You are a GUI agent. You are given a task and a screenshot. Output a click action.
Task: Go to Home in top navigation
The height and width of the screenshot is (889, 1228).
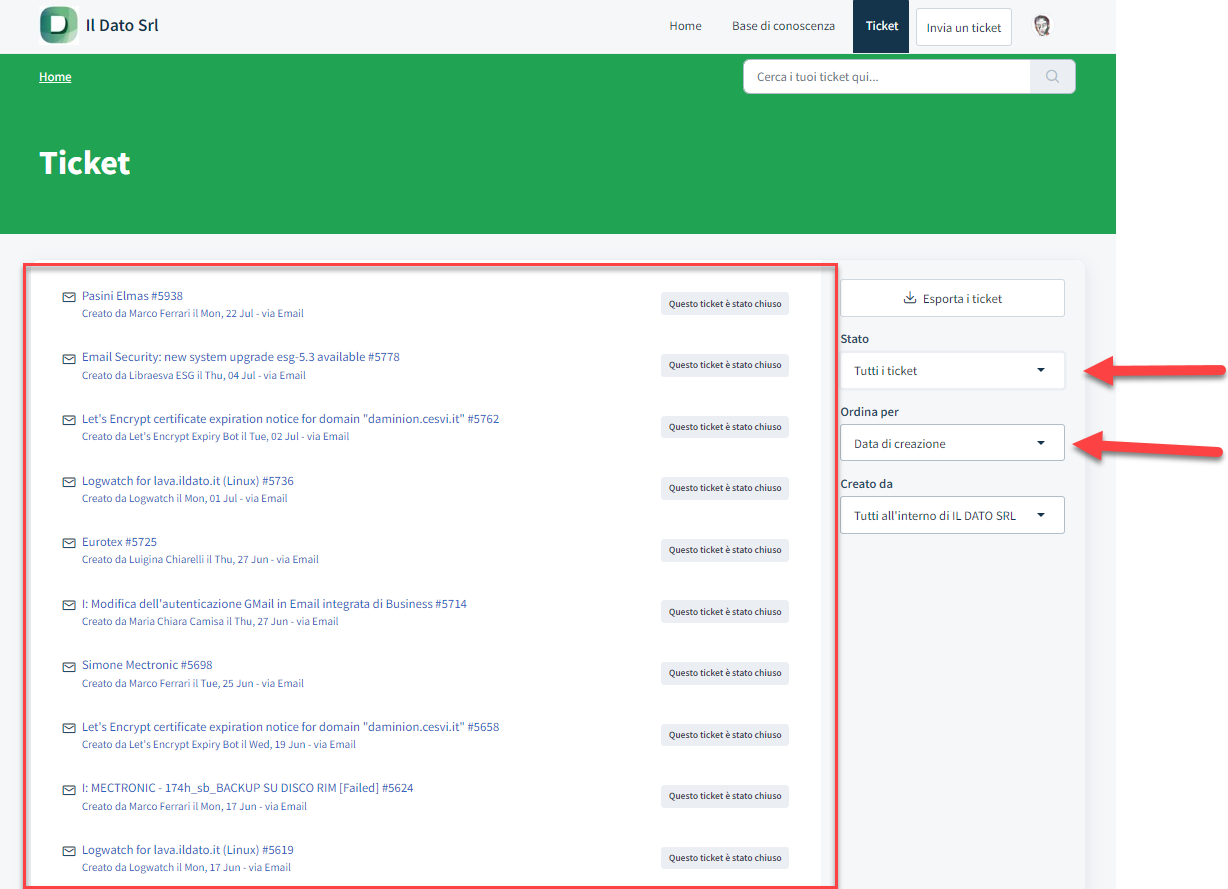[x=685, y=26]
